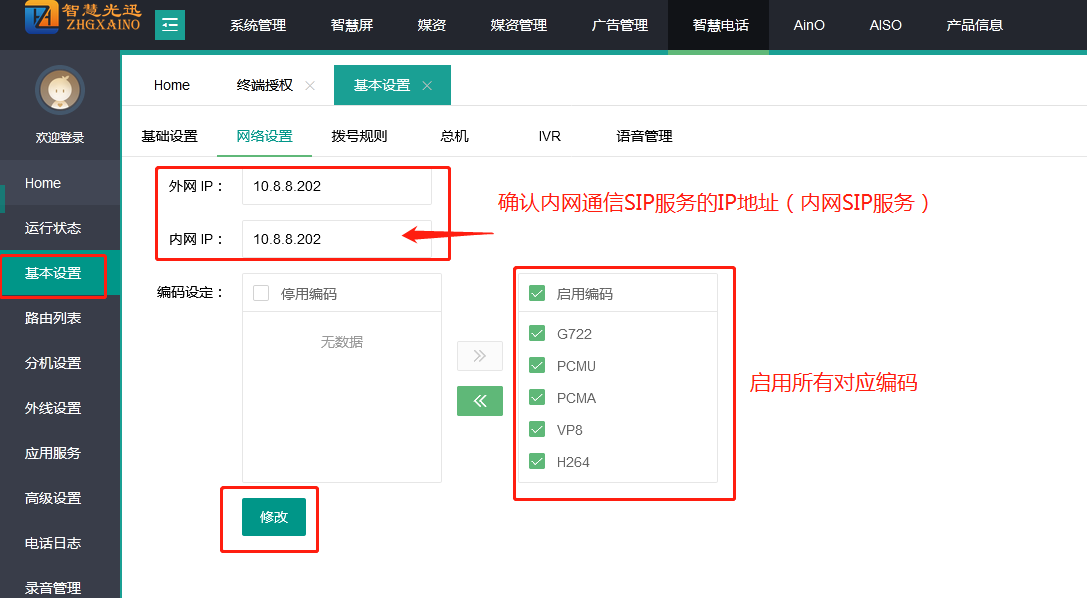This screenshot has width=1087, height=598.
Task: Open 分机设置 in the sidebar
Action: pos(53,363)
